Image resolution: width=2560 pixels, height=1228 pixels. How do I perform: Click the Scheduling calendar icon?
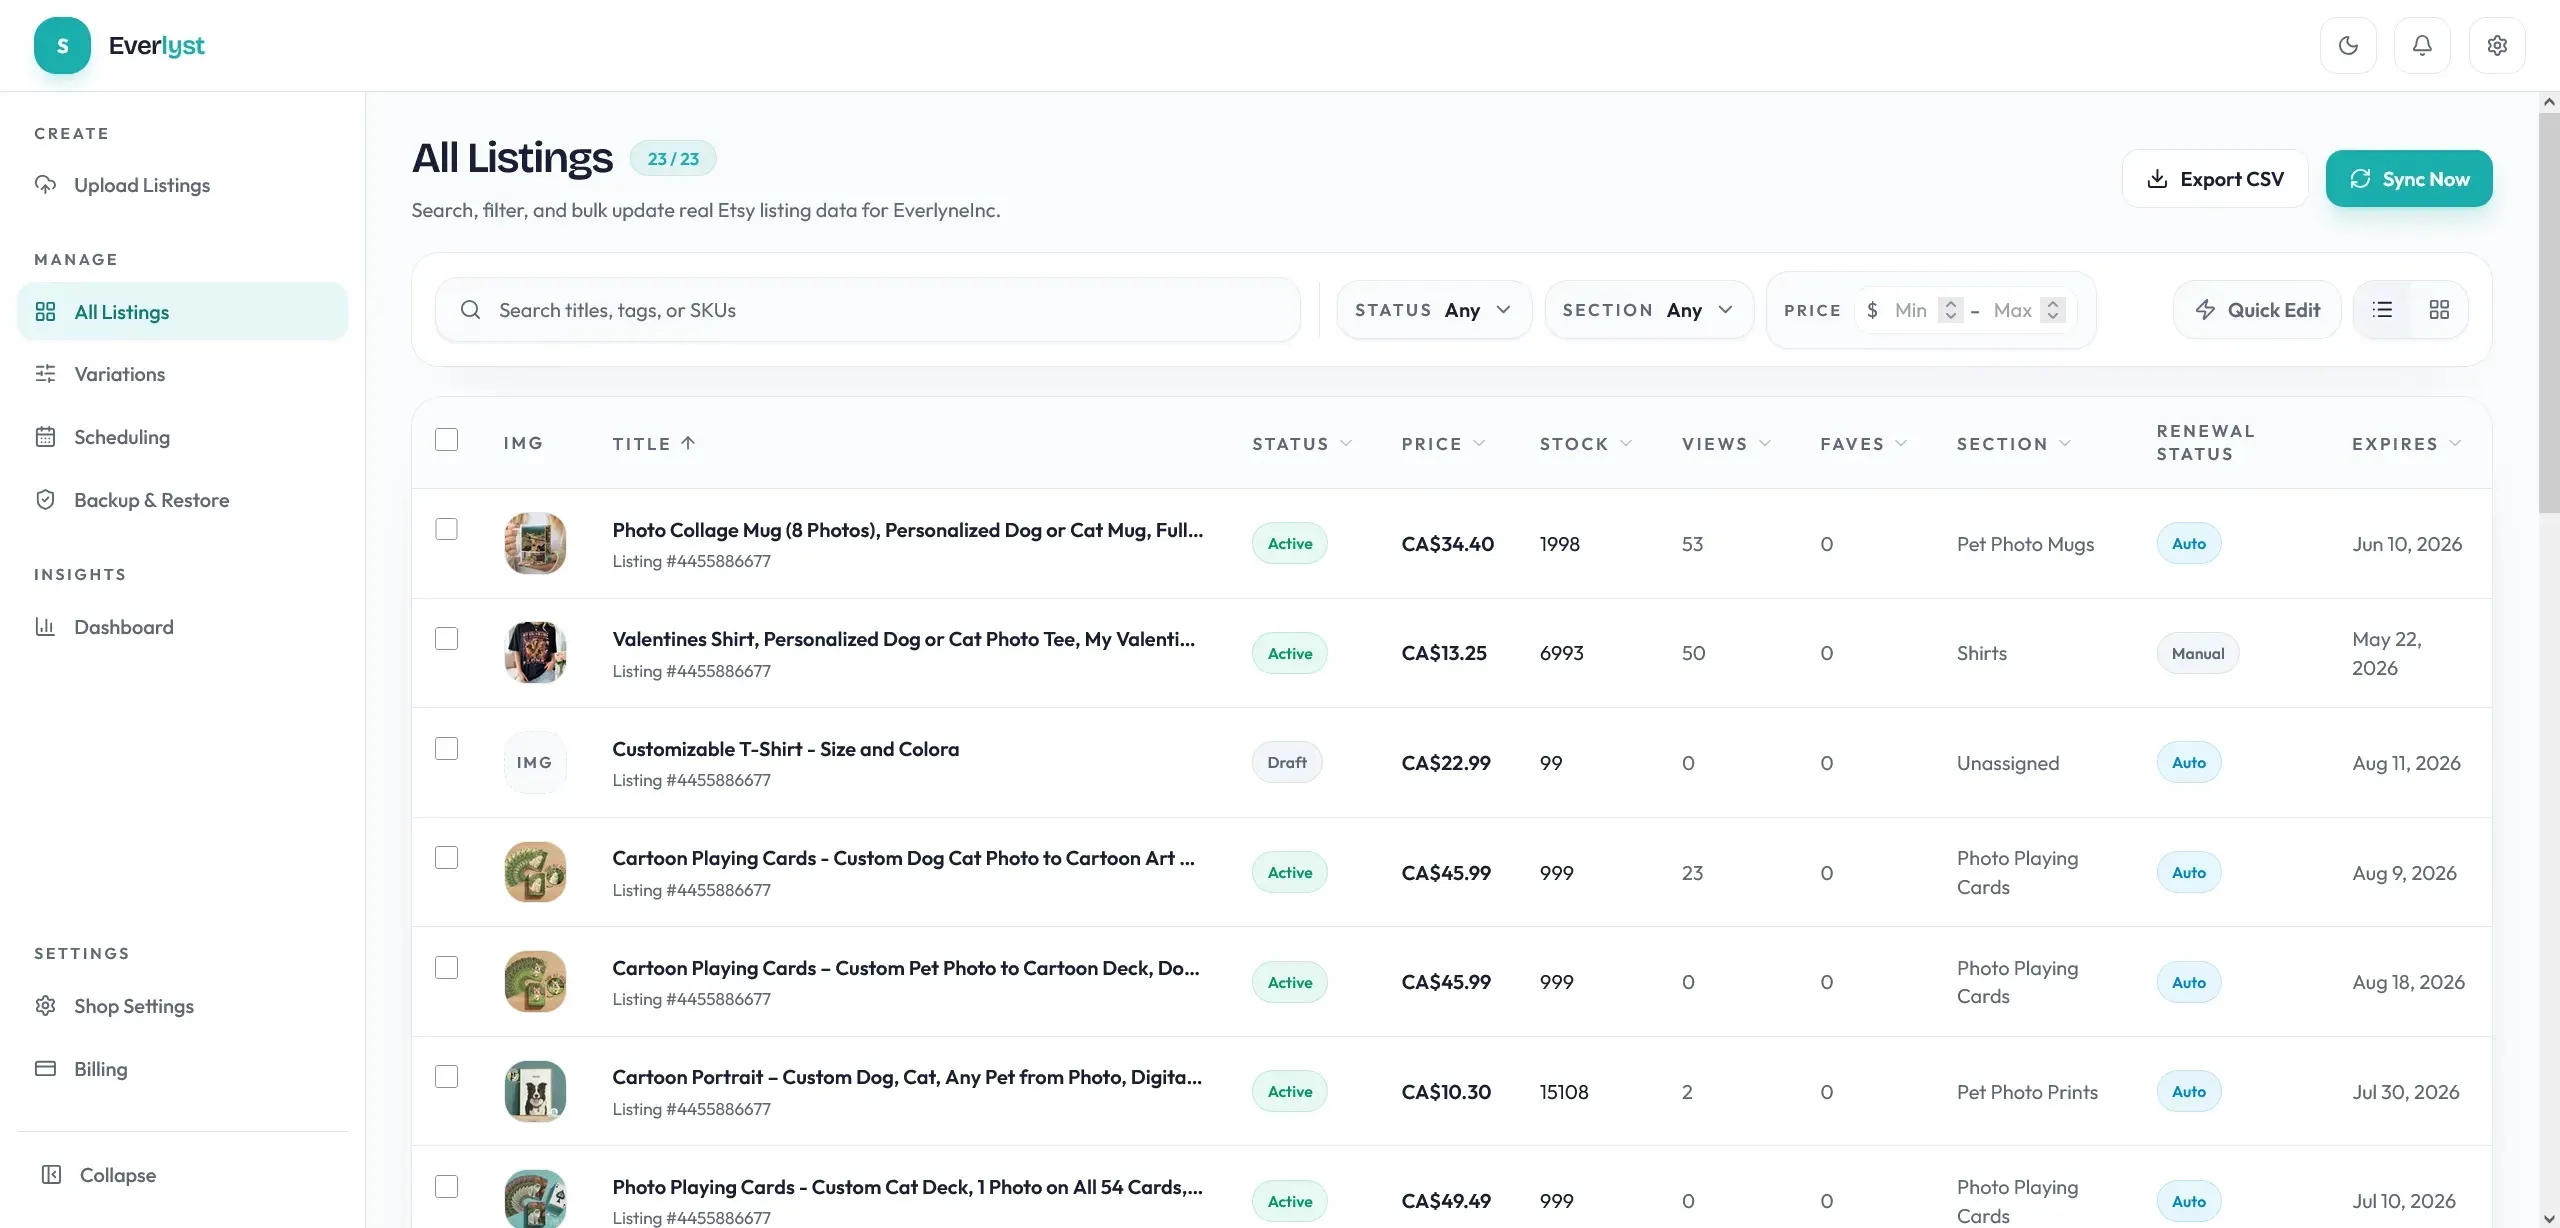tap(45, 437)
